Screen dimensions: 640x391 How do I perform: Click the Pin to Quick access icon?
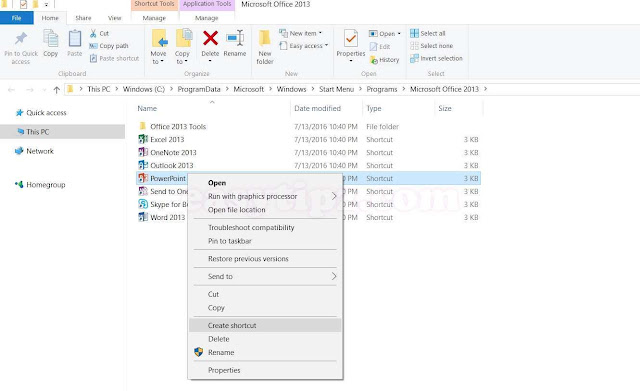coord(21,39)
